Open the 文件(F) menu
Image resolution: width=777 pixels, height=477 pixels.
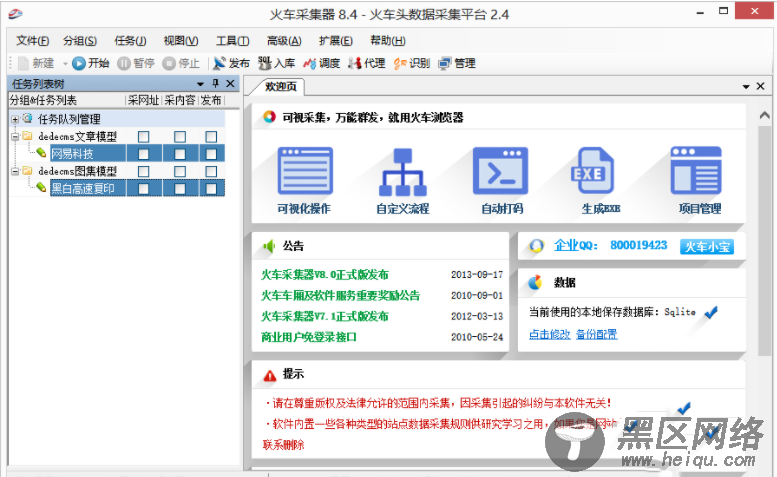(x=33, y=41)
